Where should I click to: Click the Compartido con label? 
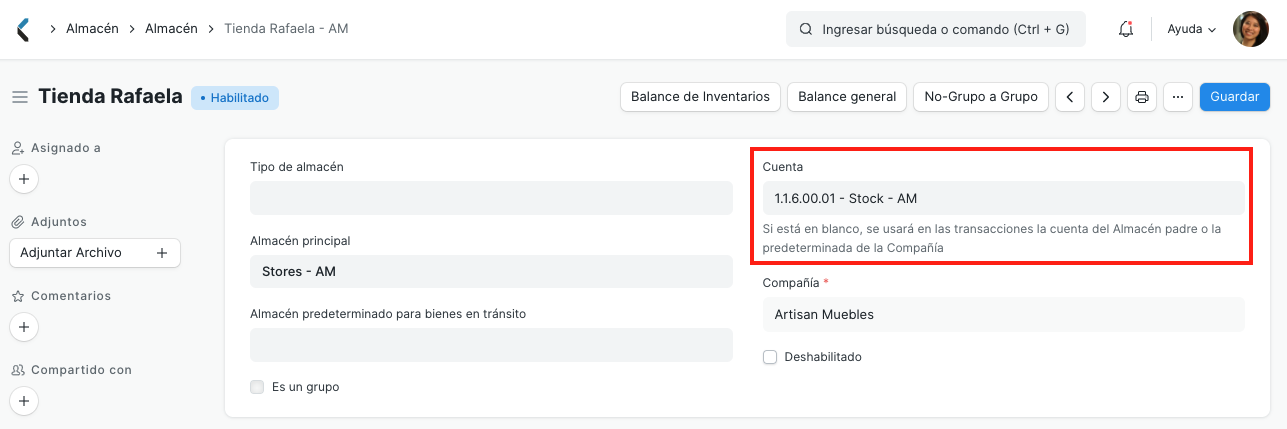pos(81,370)
